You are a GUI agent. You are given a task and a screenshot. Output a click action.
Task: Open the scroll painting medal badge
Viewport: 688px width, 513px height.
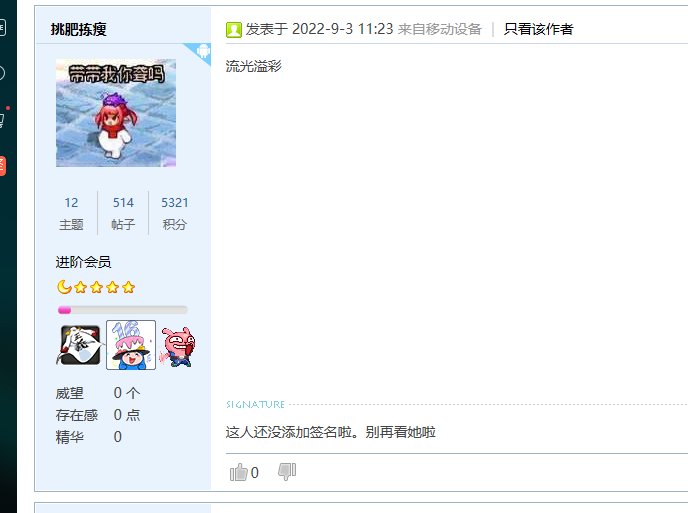point(80,345)
